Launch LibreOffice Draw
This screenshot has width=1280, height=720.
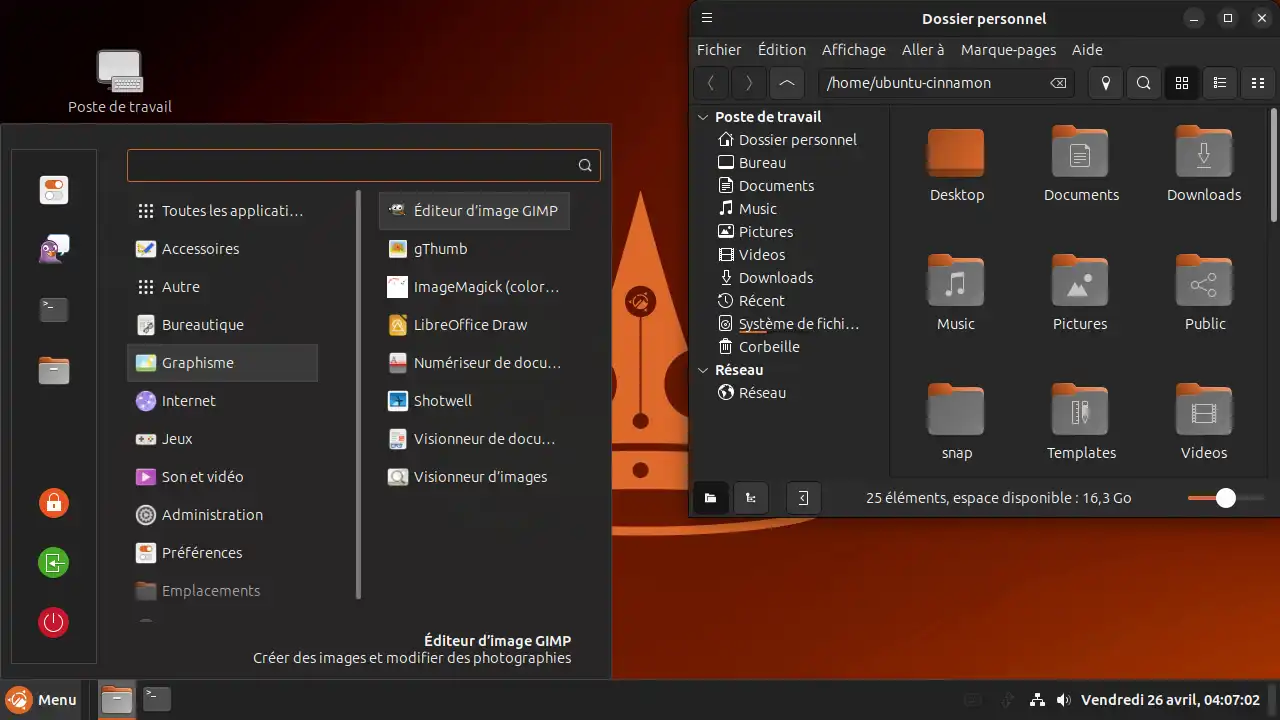coord(474,325)
